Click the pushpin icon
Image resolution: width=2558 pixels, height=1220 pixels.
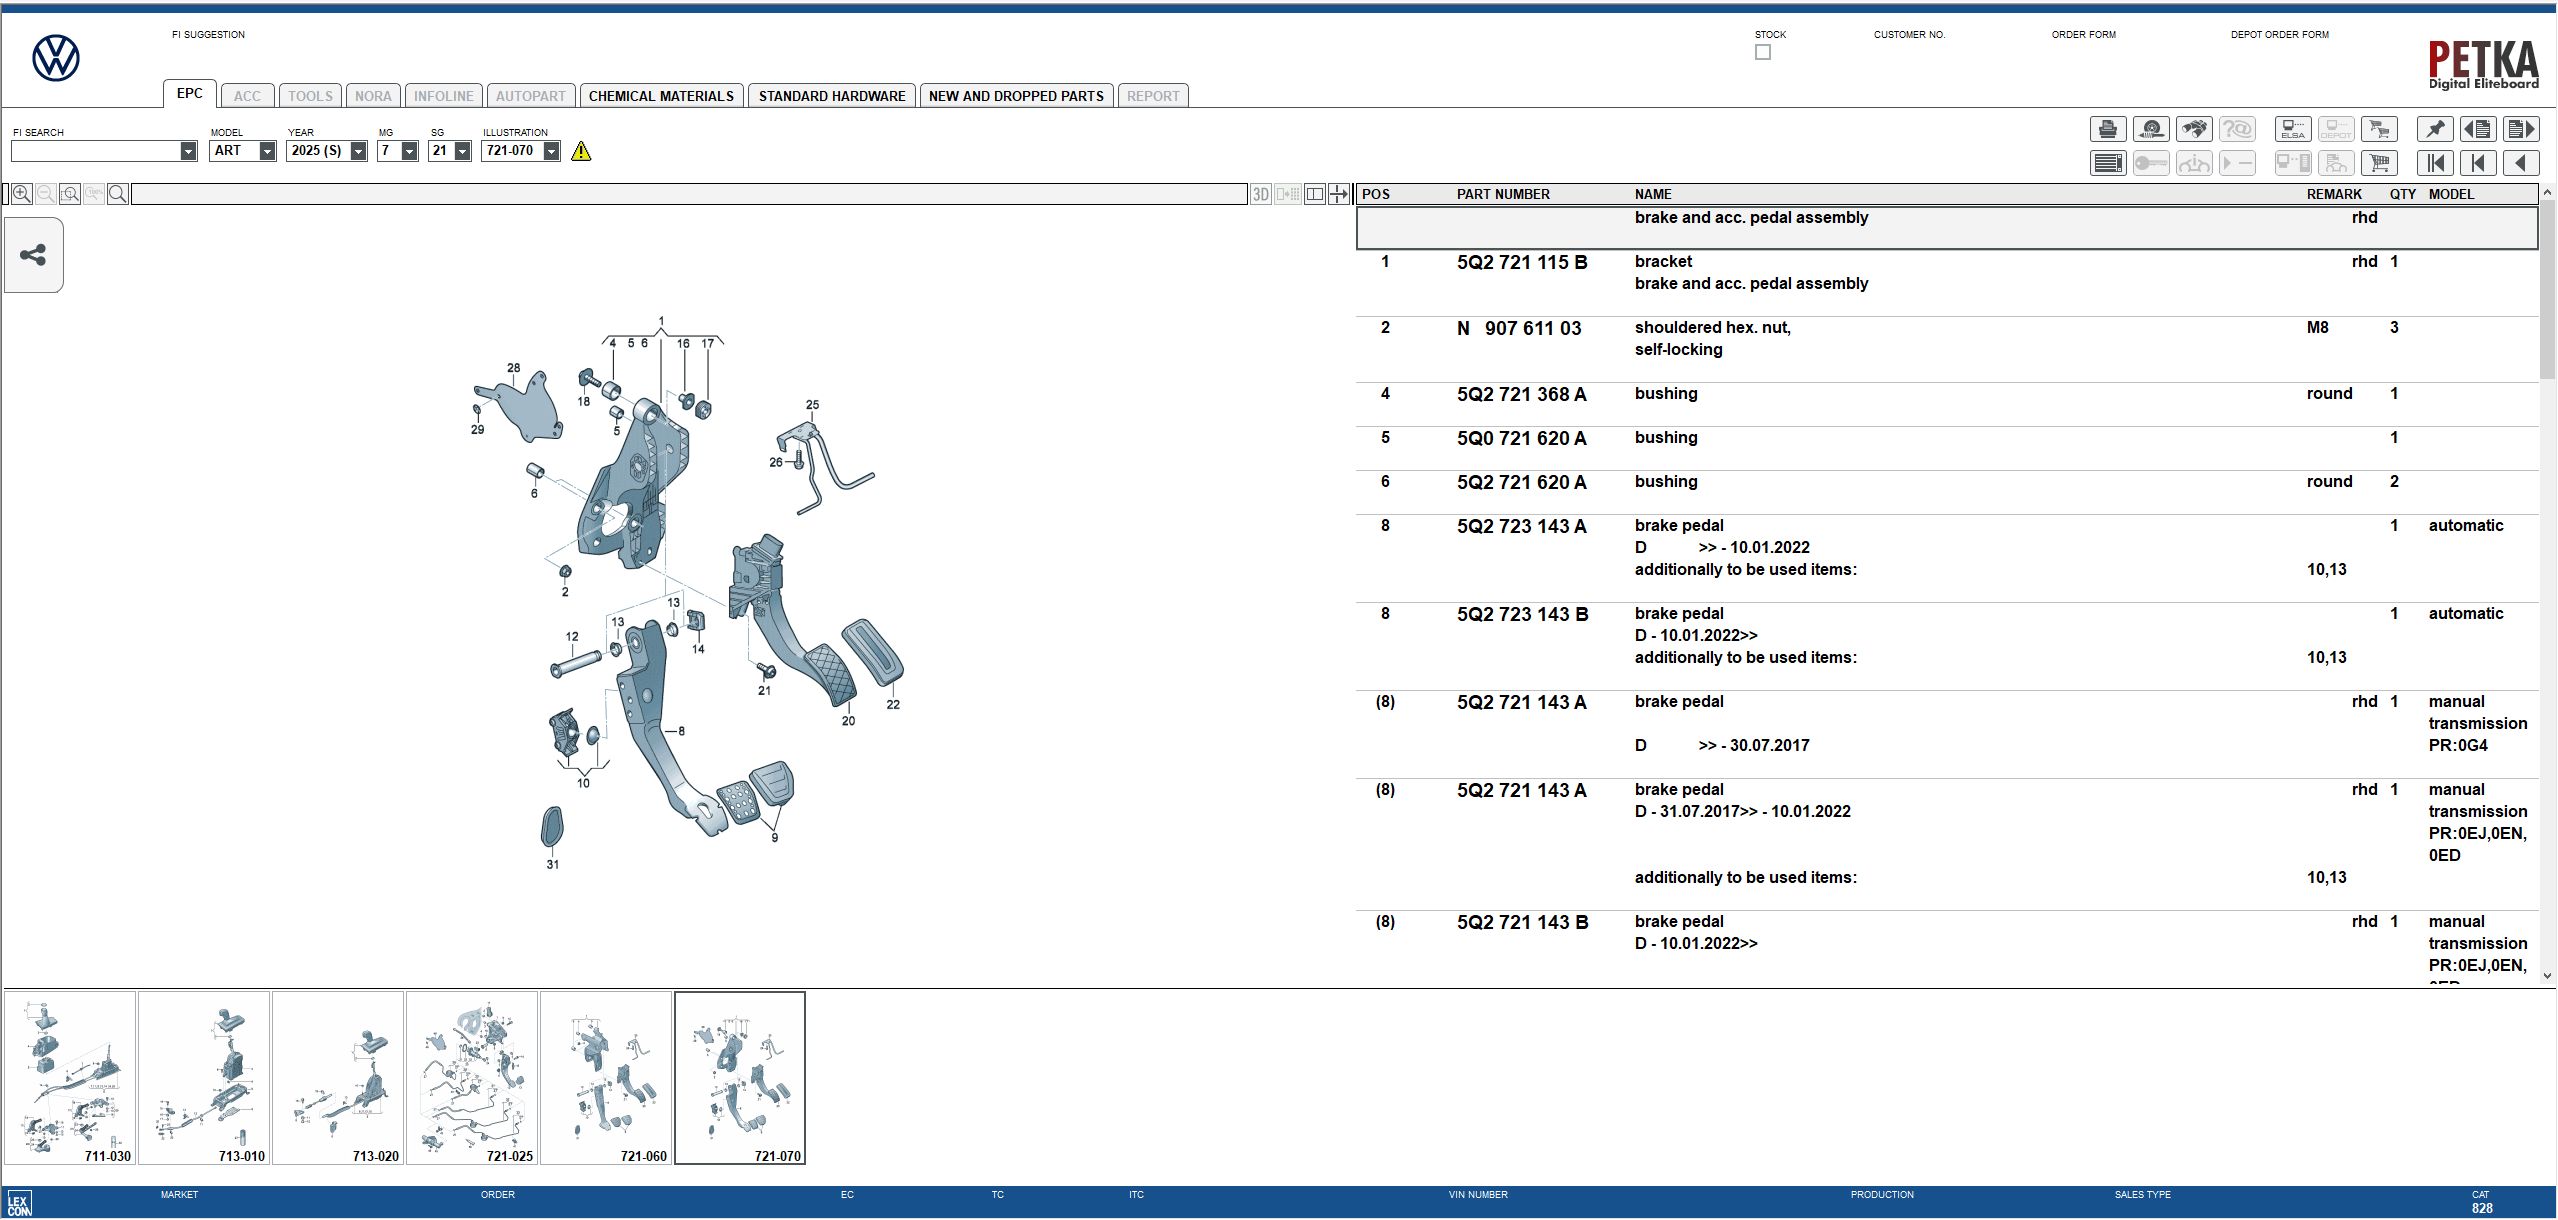tap(2435, 129)
